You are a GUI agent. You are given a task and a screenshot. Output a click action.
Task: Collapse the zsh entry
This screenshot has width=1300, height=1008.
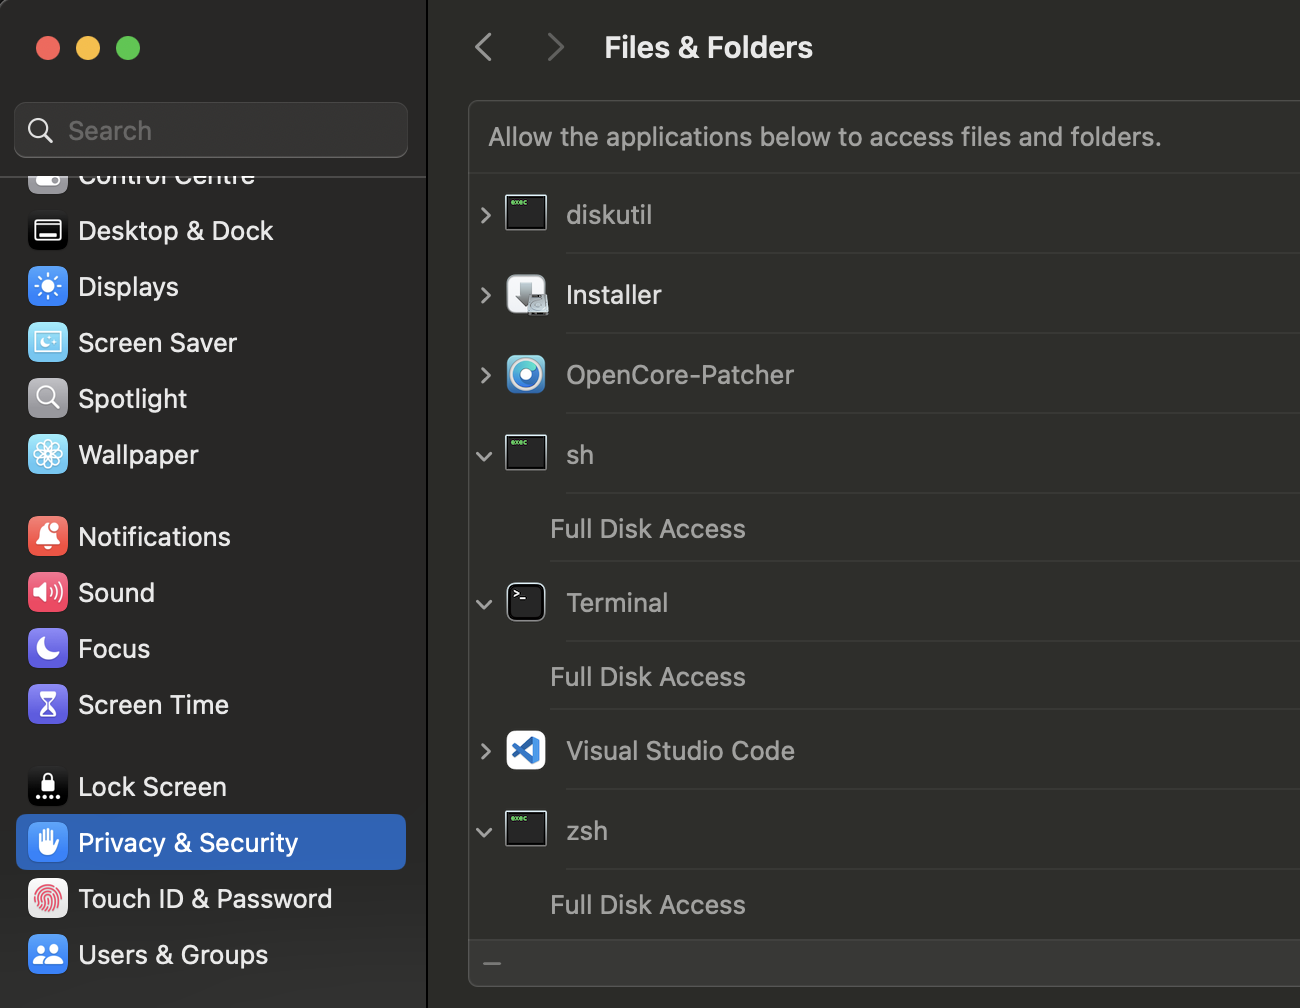[485, 832]
